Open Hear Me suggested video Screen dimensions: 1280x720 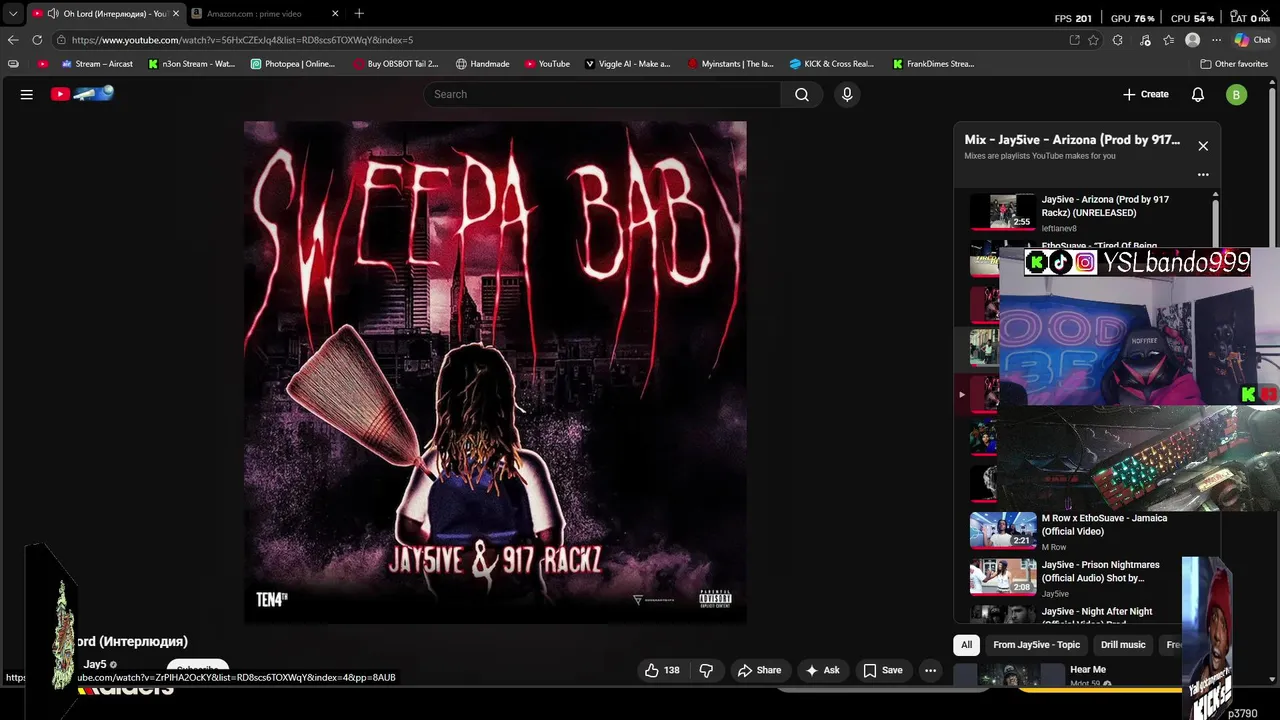click(x=1087, y=670)
